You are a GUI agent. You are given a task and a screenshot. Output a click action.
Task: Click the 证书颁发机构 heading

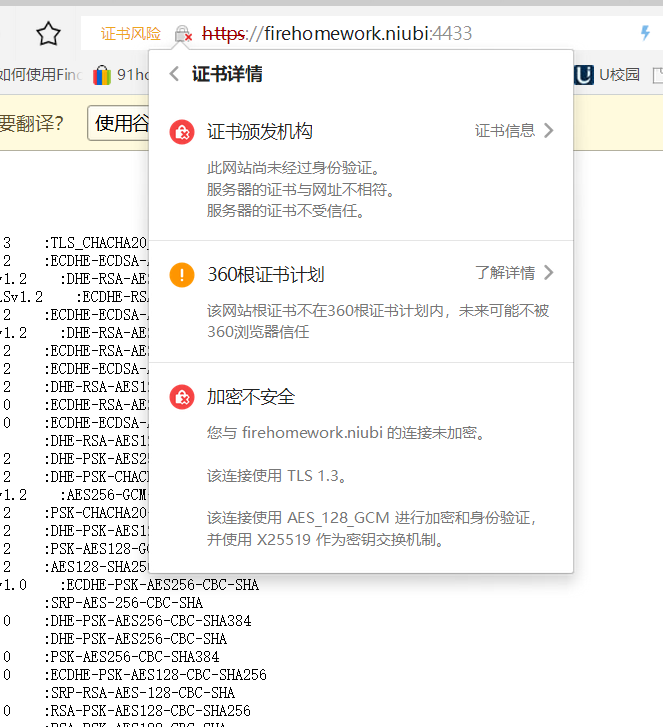pyautogui.click(x=260, y=132)
